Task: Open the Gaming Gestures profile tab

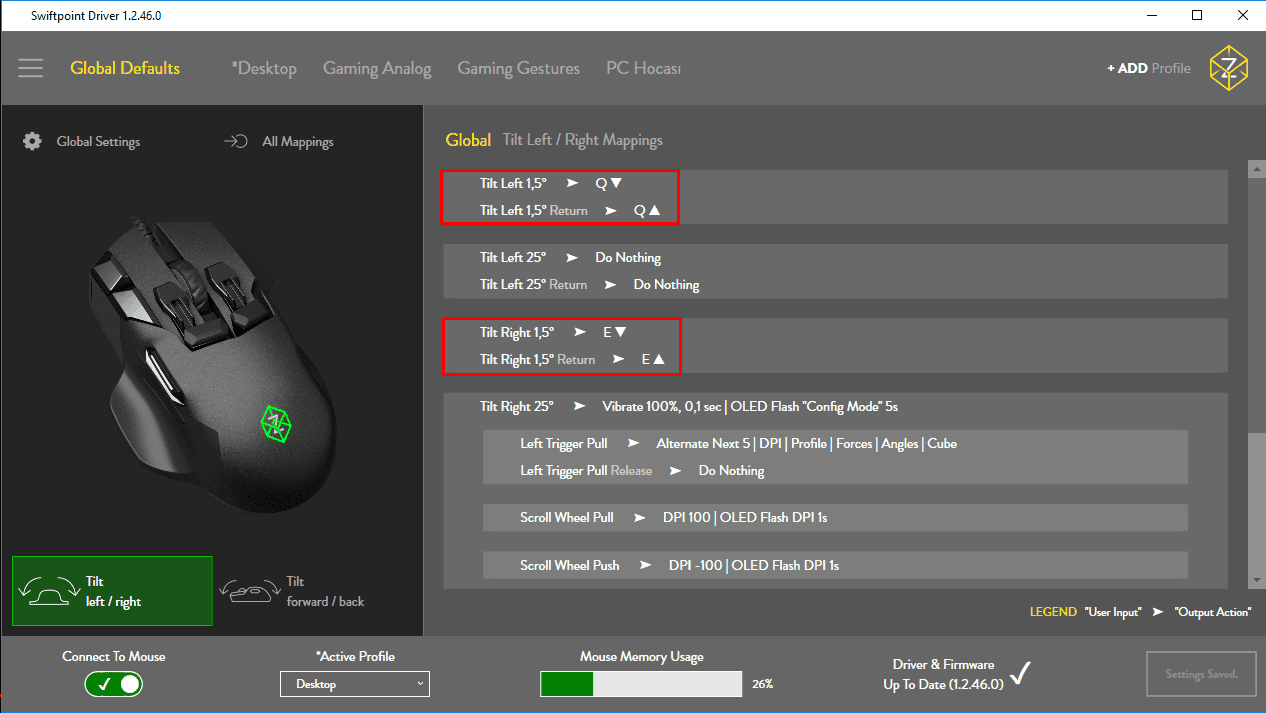Action: click(518, 68)
